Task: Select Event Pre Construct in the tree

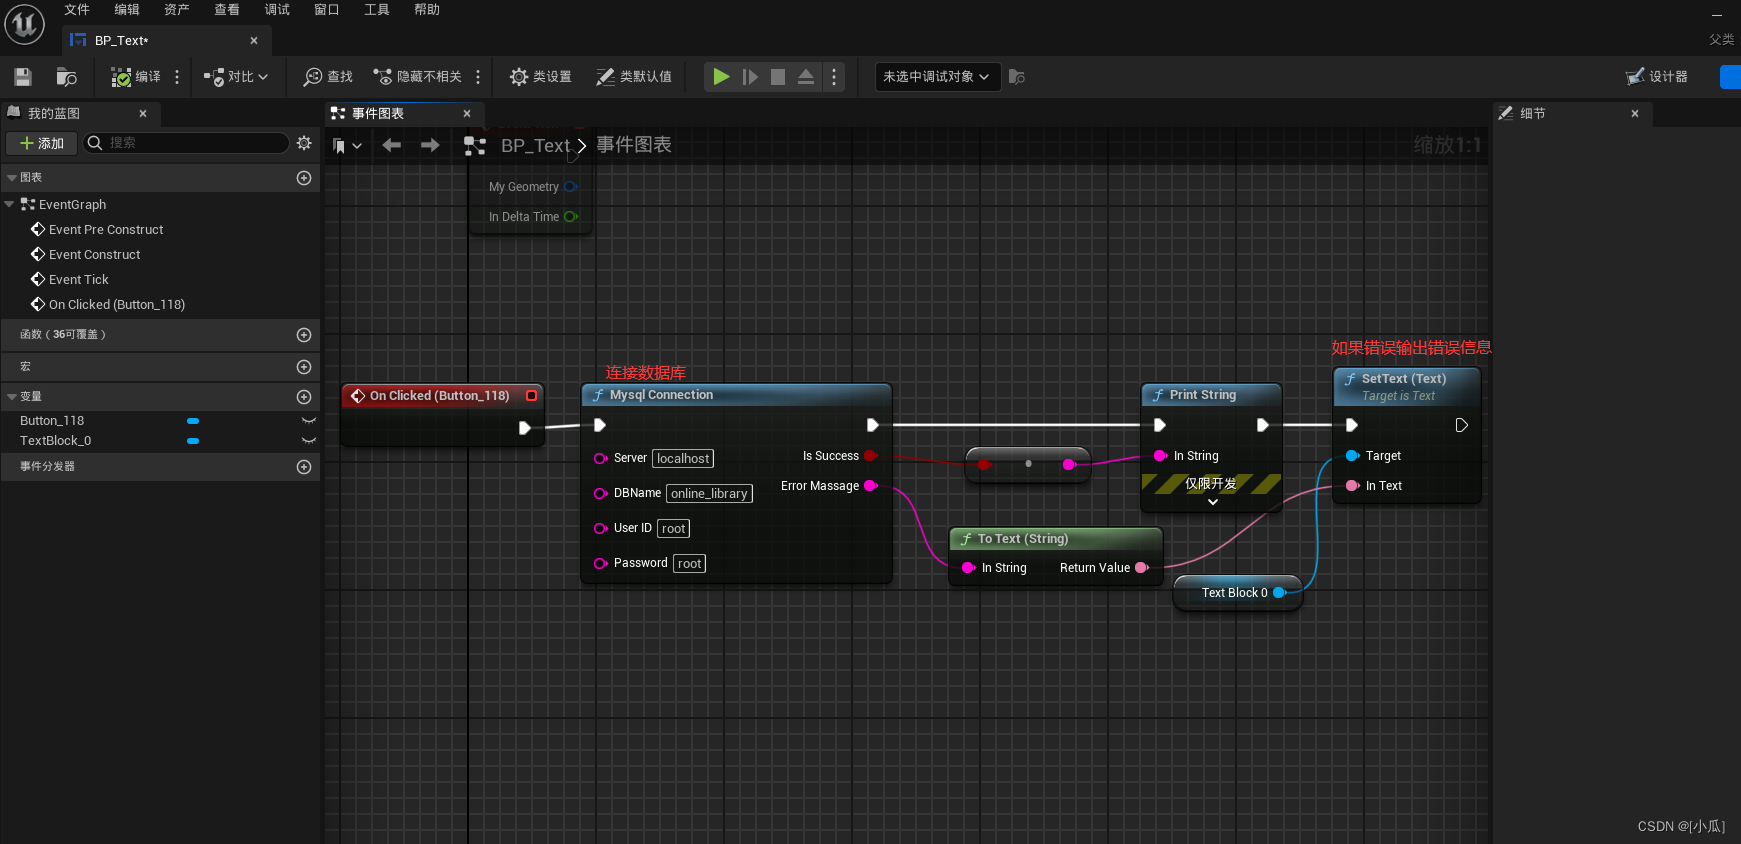Action: pyautogui.click(x=106, y=229)
